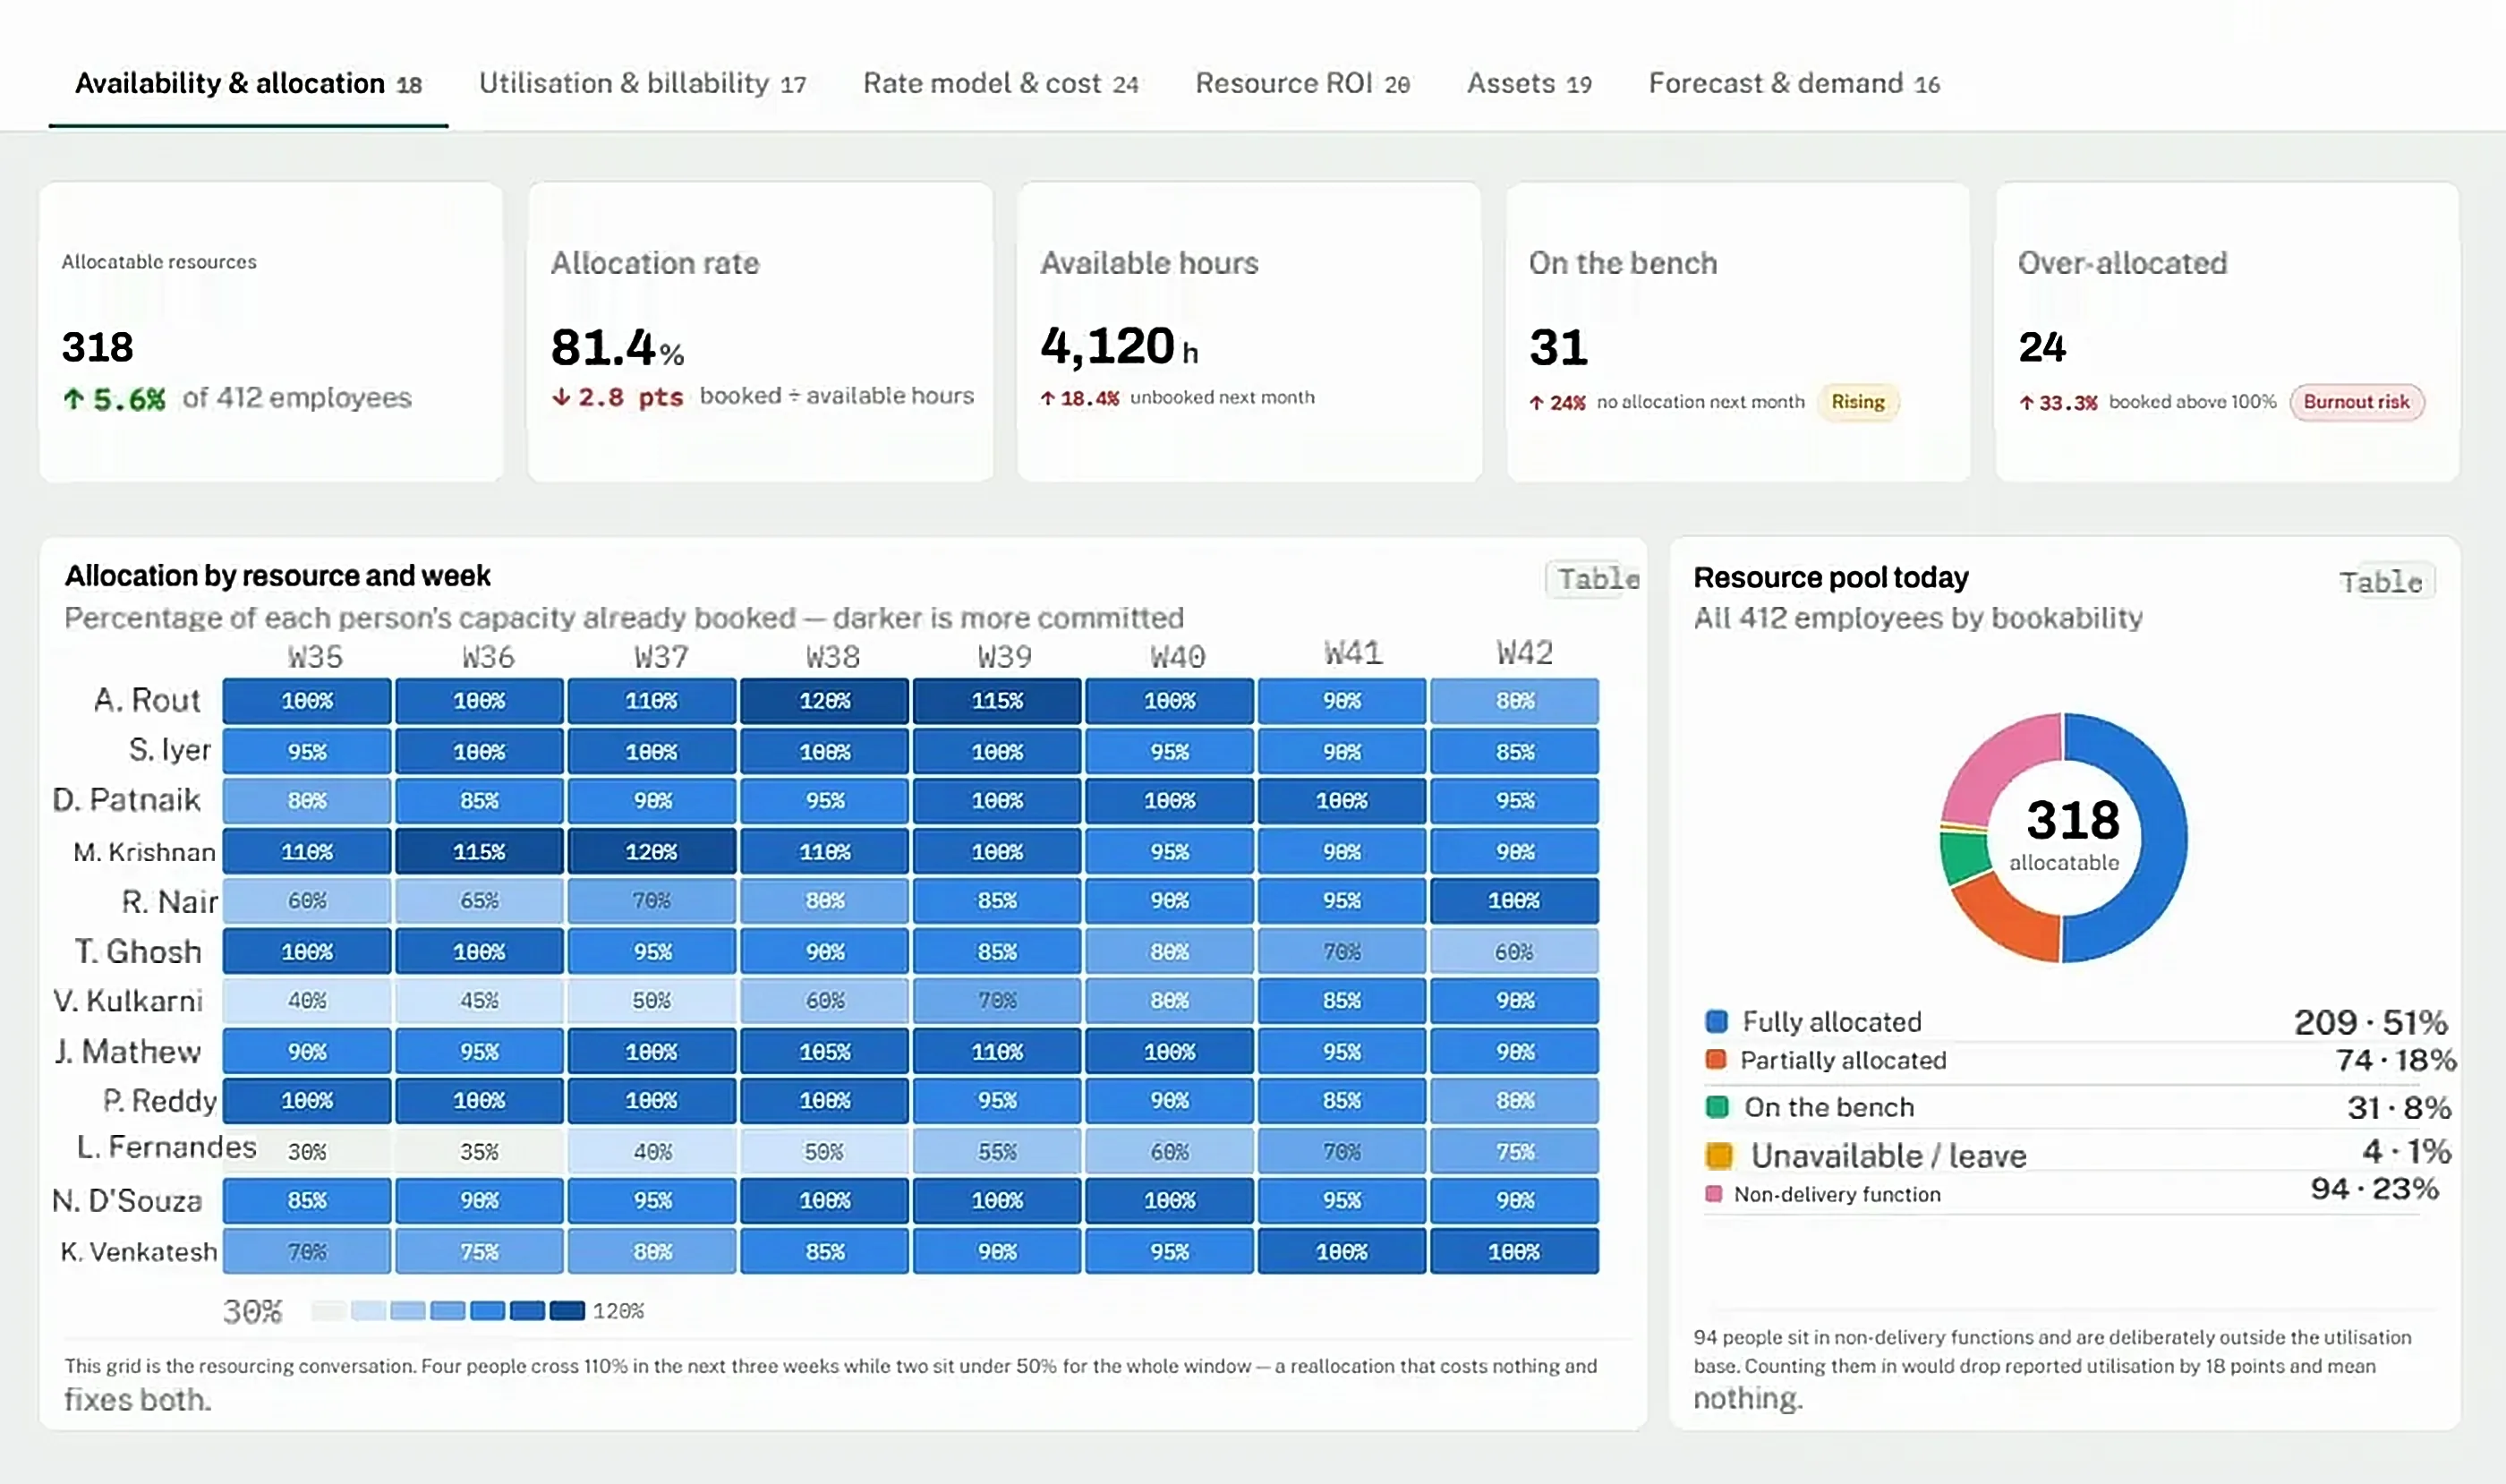Image resolution: width=2506 pixels, height=1484 pixels.
Task: Click Available hours 4,120 h value
Action: (1119, 347)
